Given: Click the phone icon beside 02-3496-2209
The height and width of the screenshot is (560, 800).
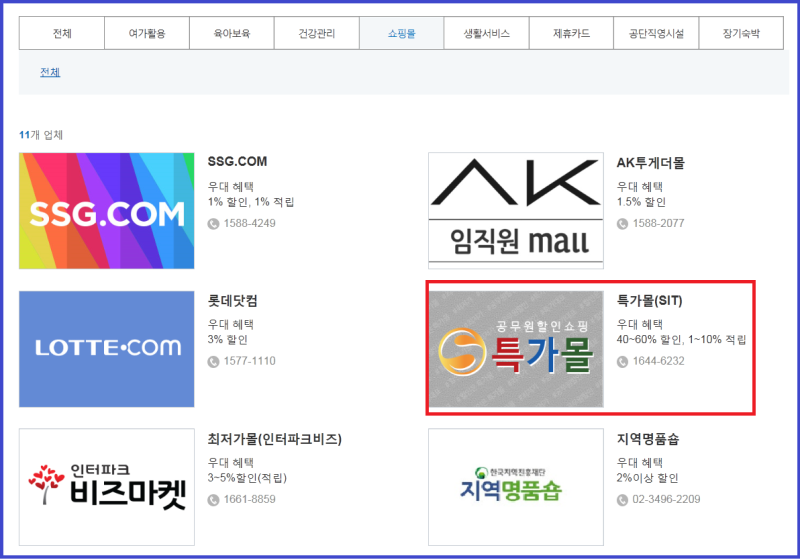Looking at the screenshot, I should 622,500.
